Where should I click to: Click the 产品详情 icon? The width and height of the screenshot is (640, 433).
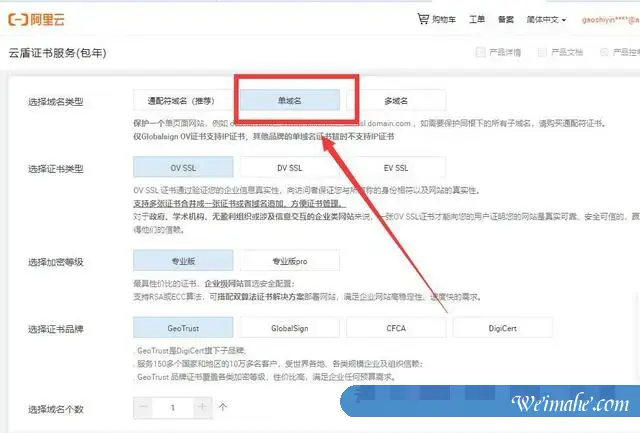(480, 52)
